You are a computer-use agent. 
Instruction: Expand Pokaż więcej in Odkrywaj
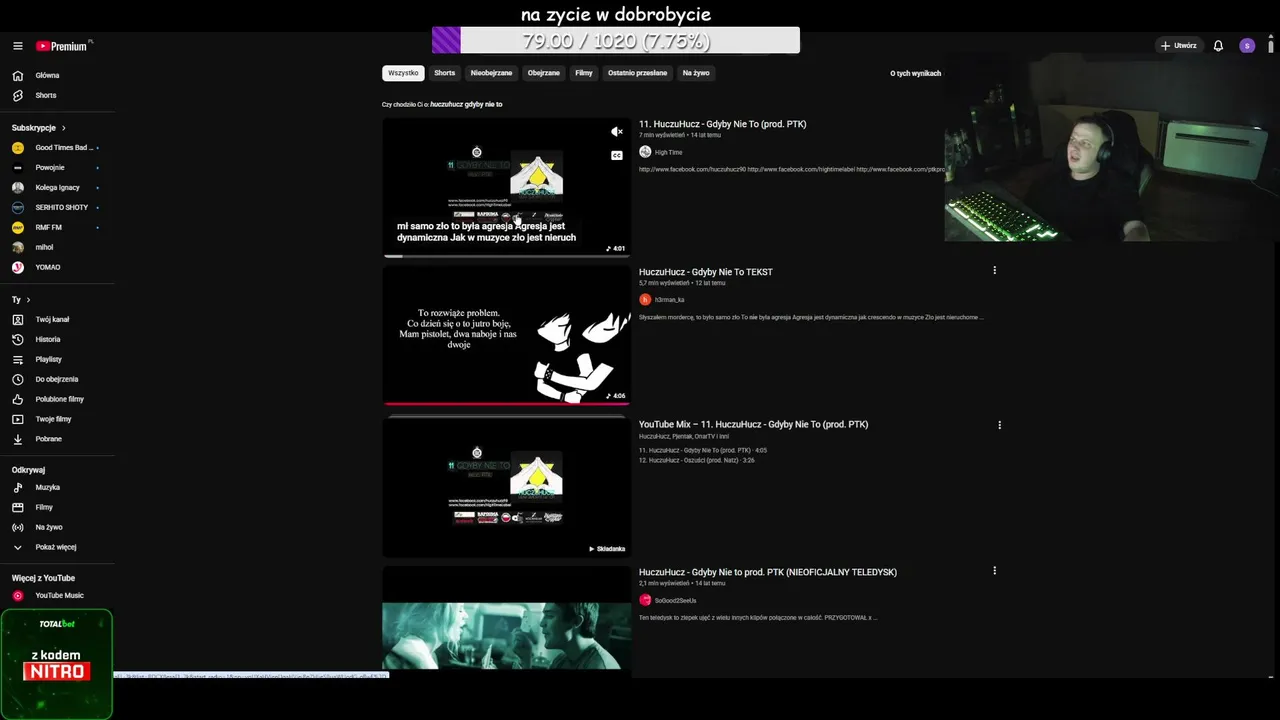coord(56,547)
